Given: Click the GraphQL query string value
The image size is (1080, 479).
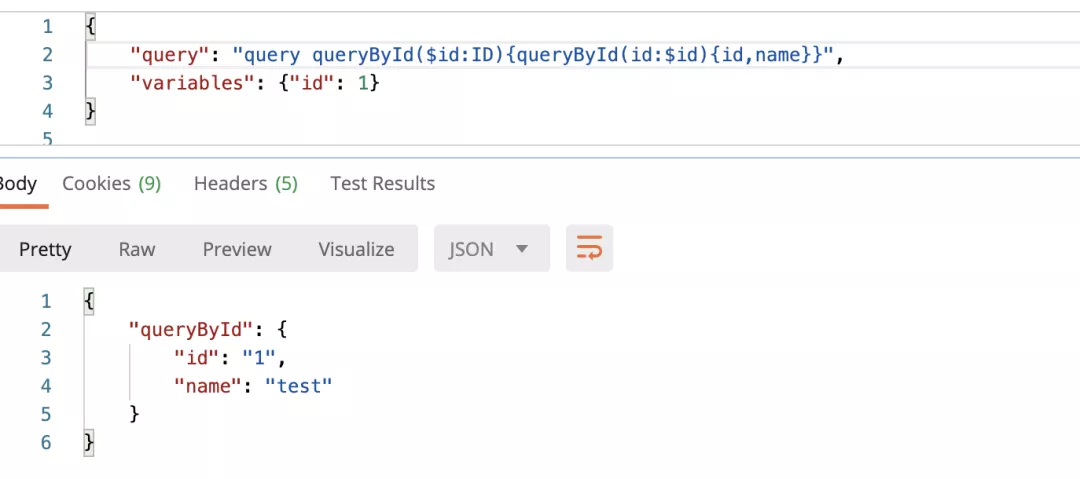Looking at the screenshot, I should coord(529,55).
